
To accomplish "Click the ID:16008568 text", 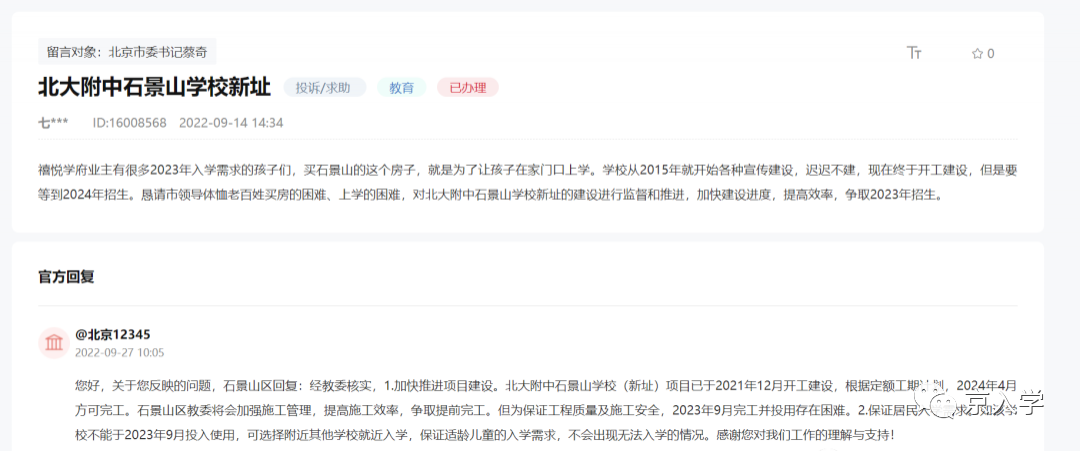I will click(129, 123).
